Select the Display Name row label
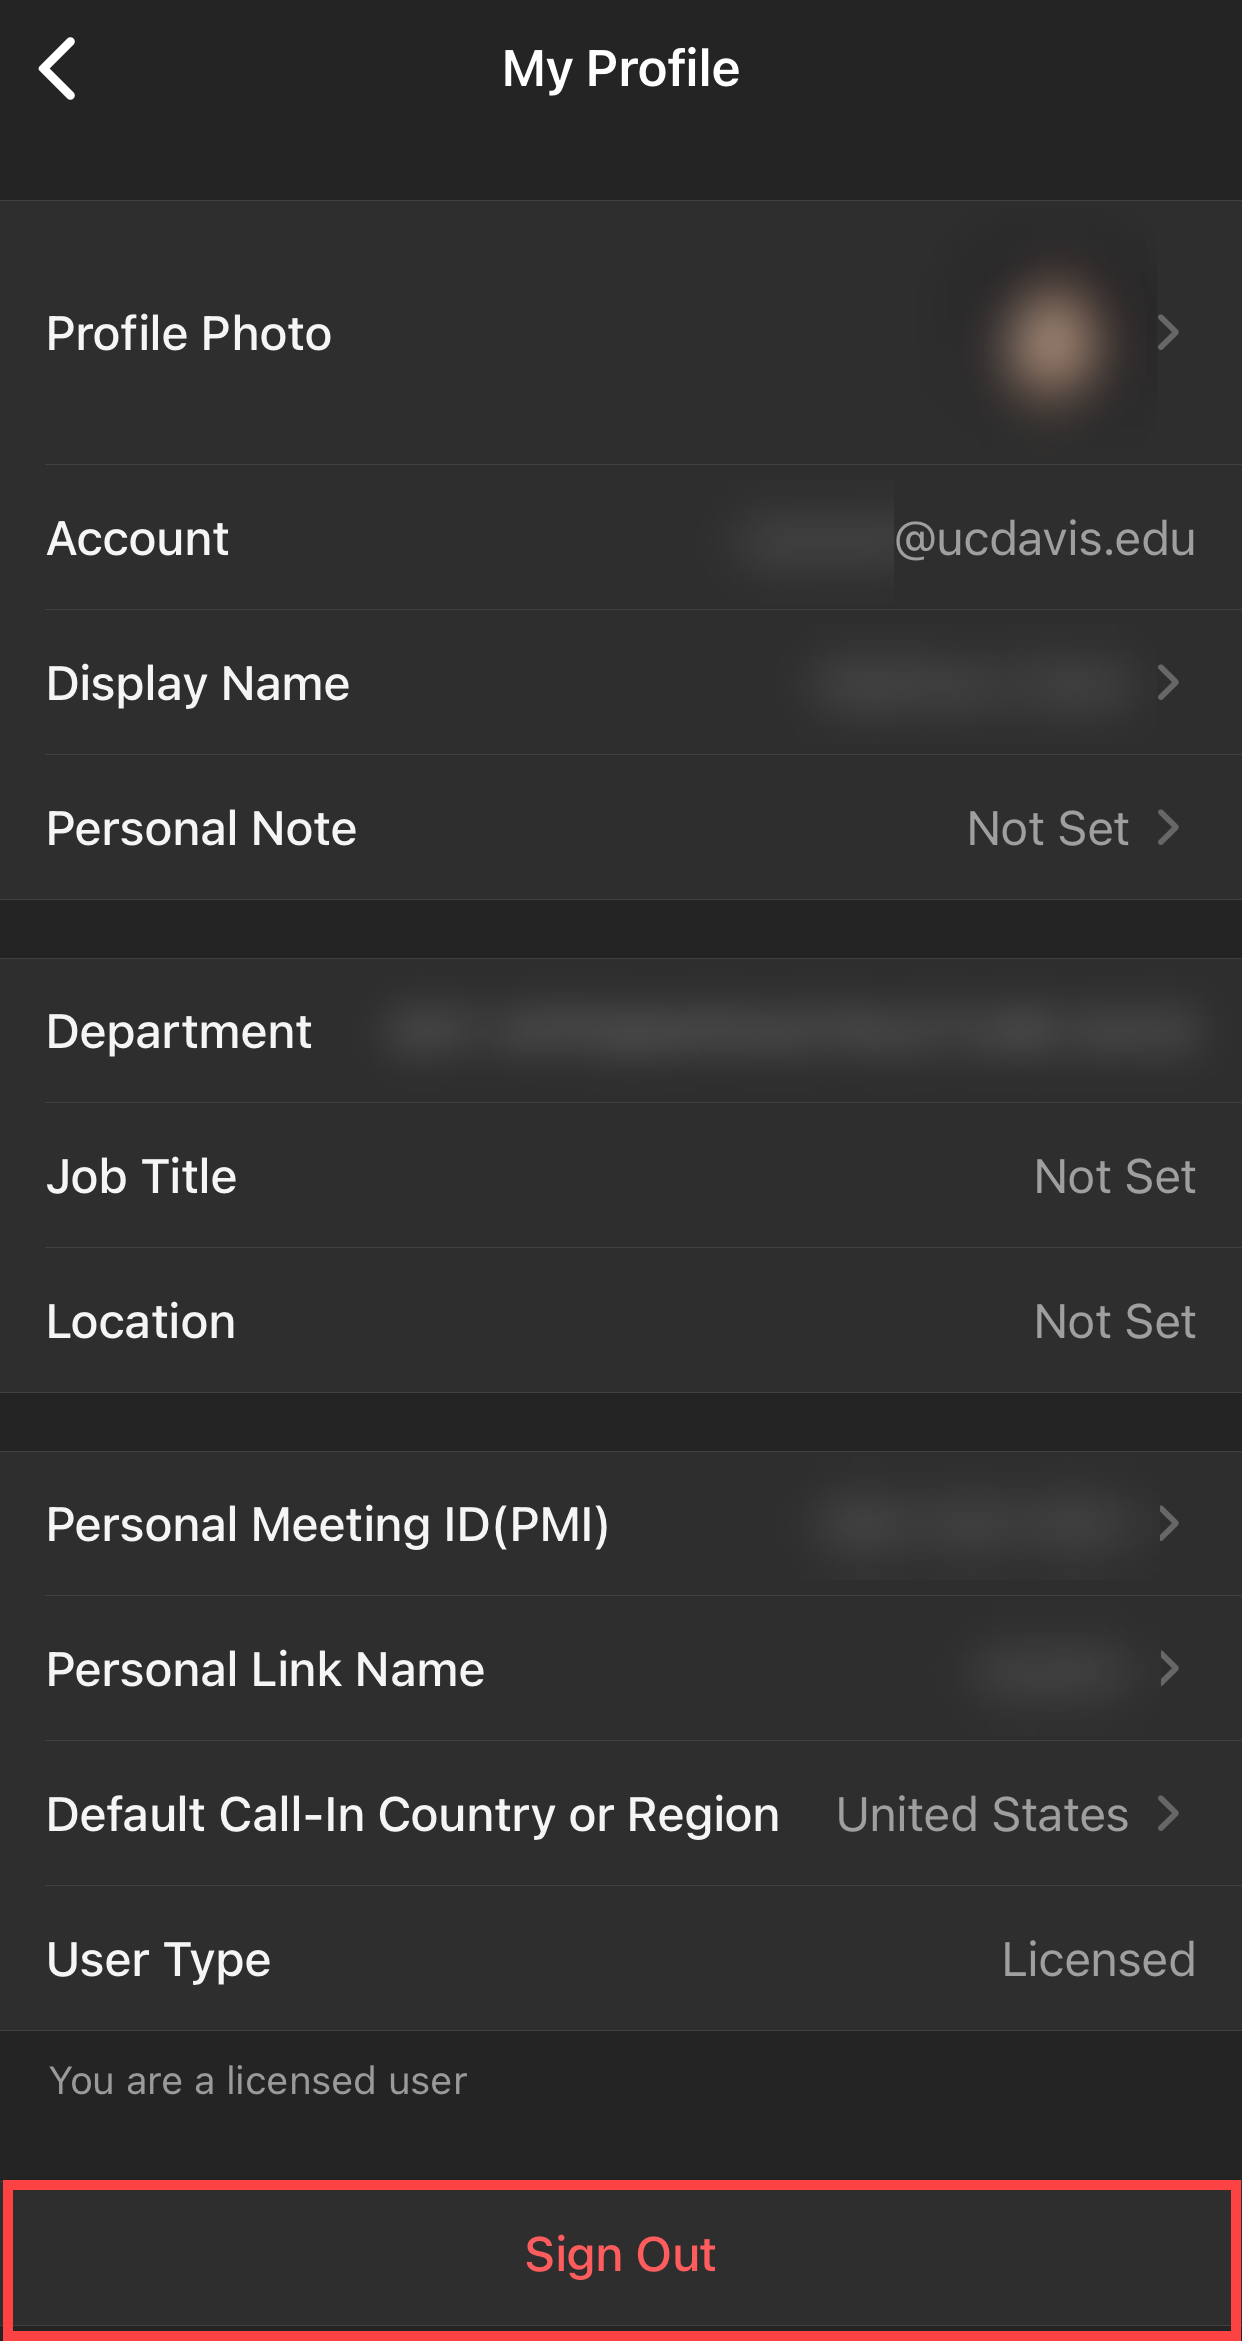 (198, 684)
